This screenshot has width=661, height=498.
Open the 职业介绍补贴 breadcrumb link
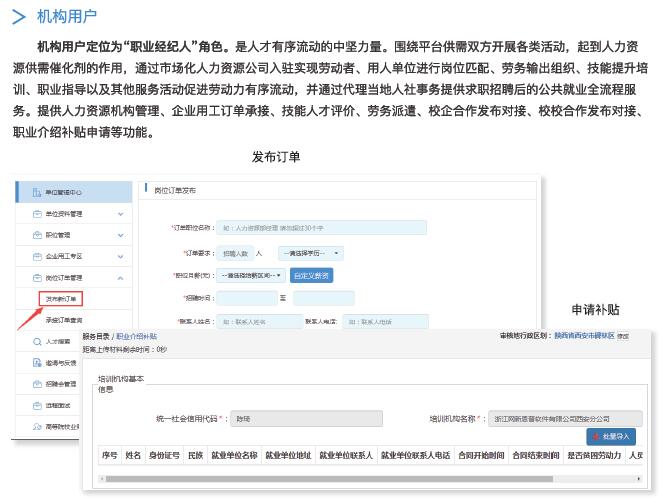137,337
